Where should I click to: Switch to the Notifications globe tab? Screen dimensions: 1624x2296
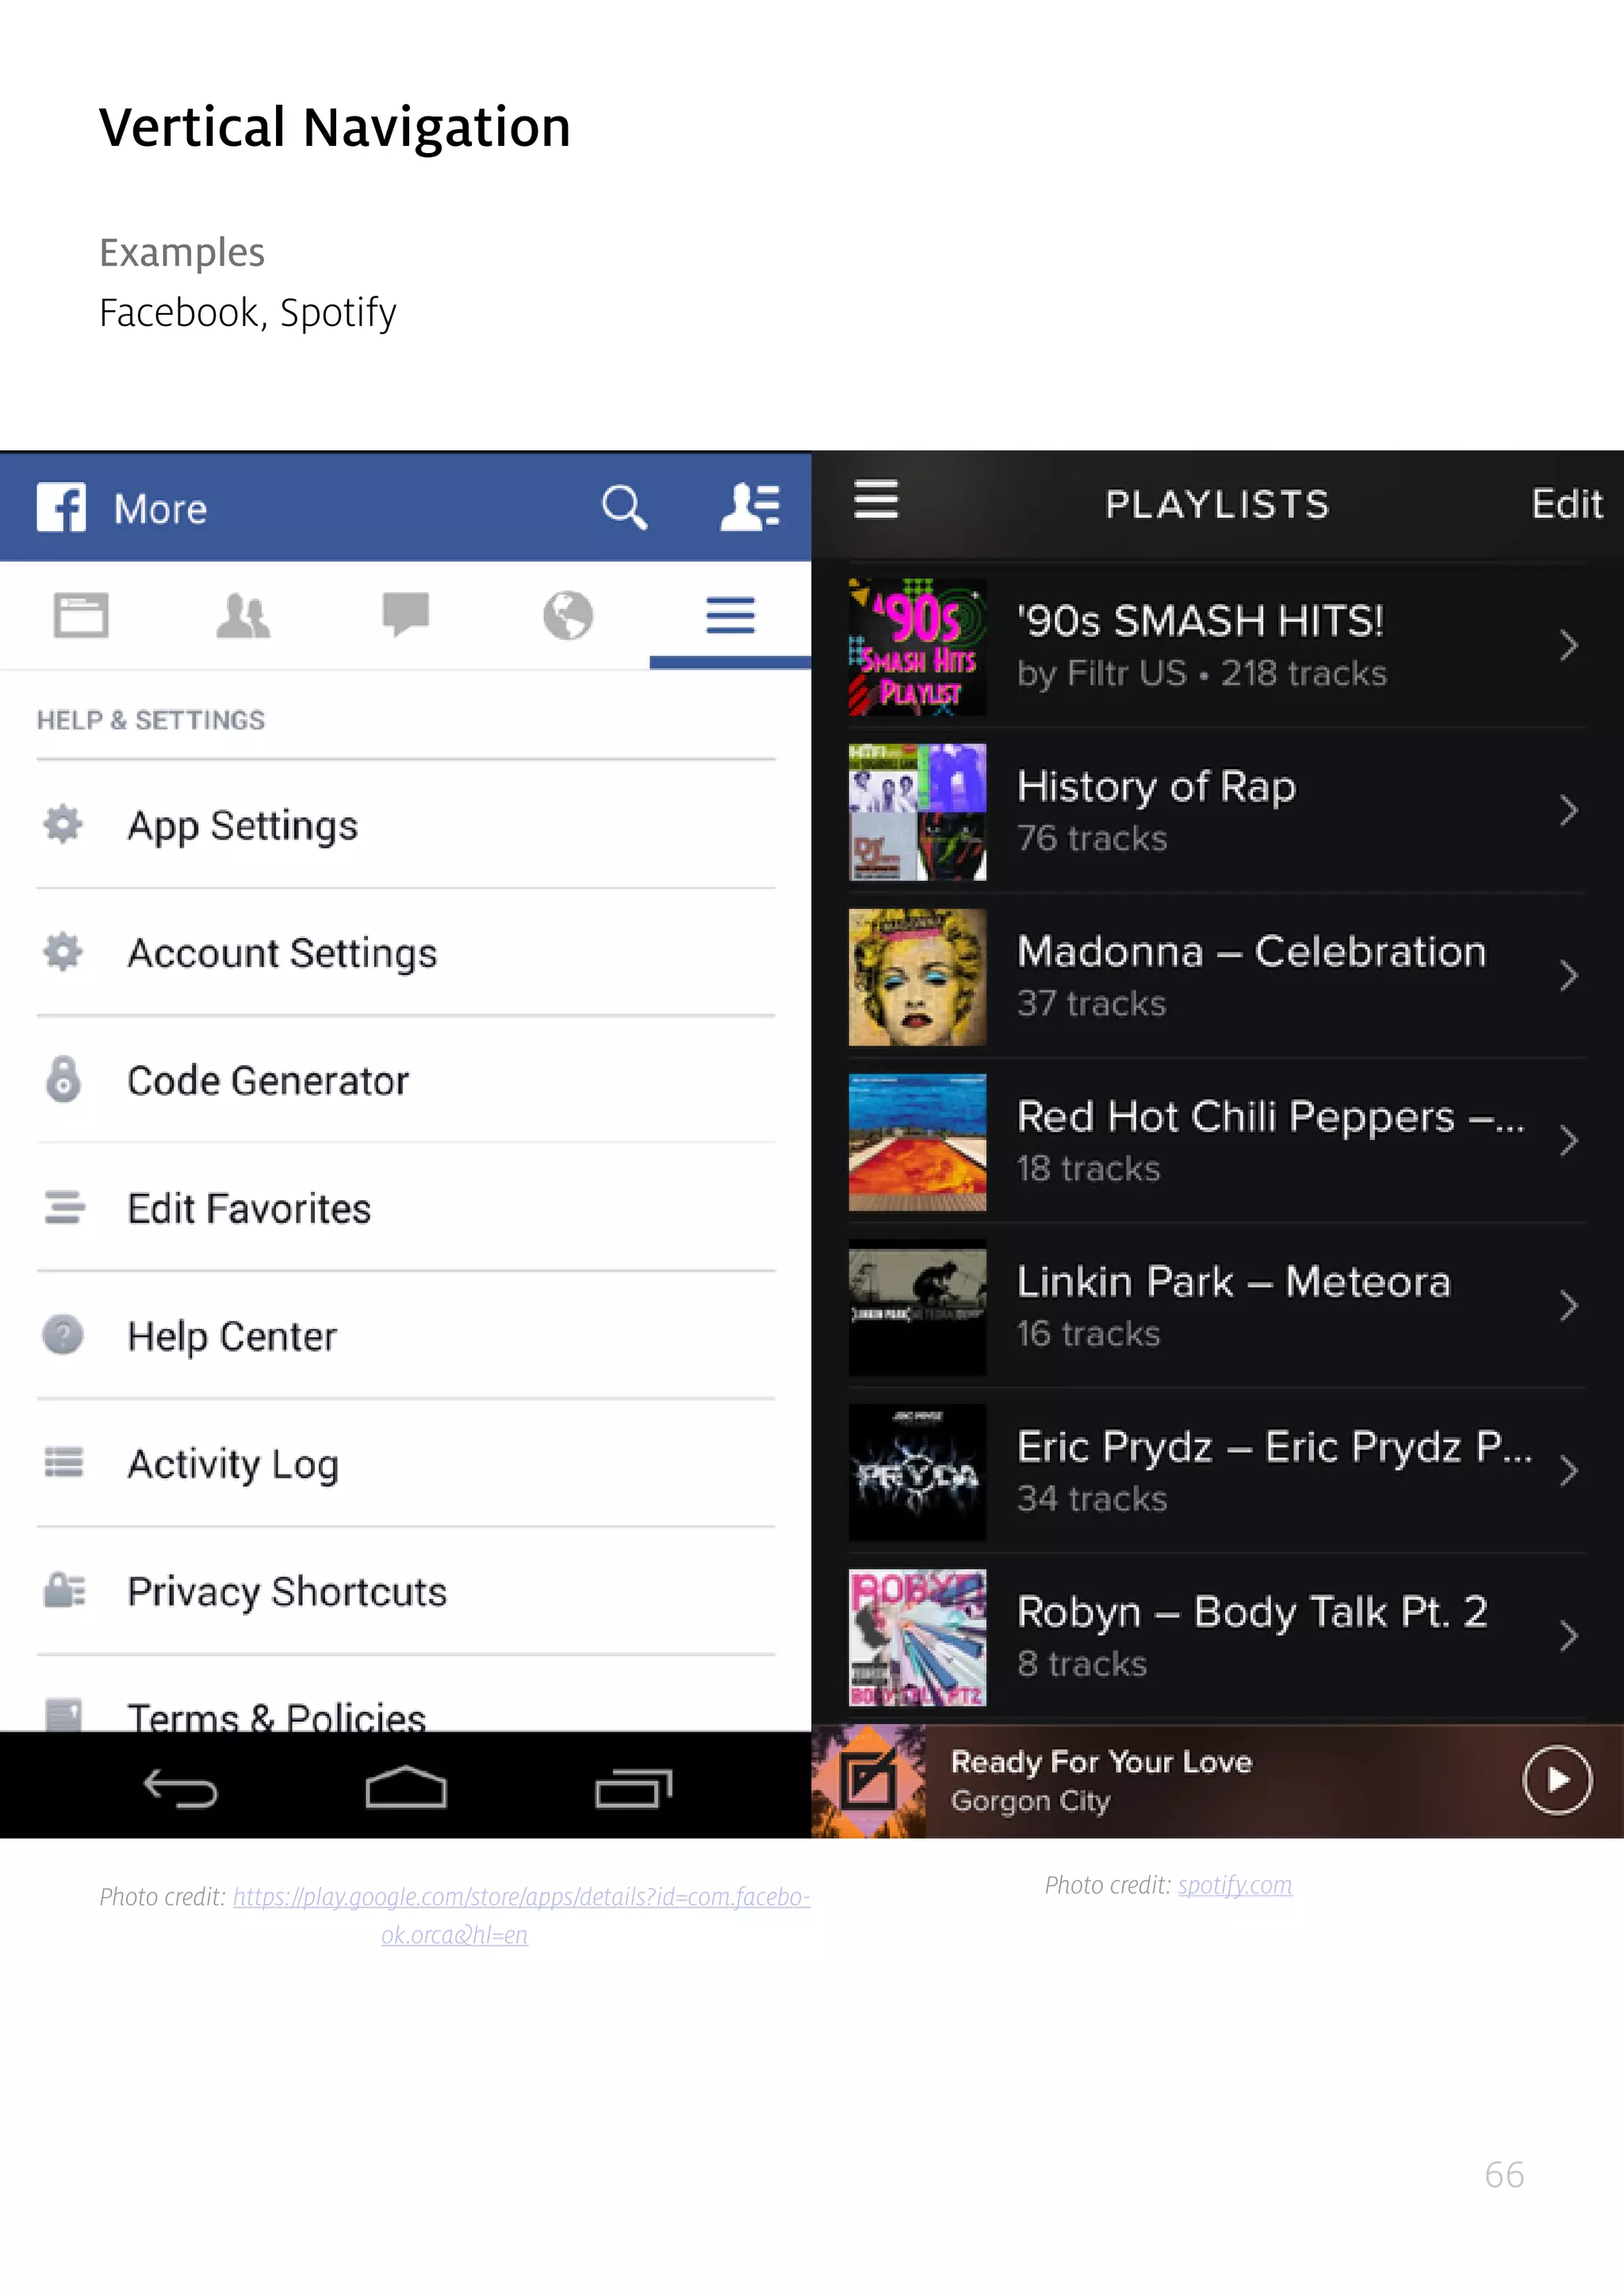coord(568,615)
